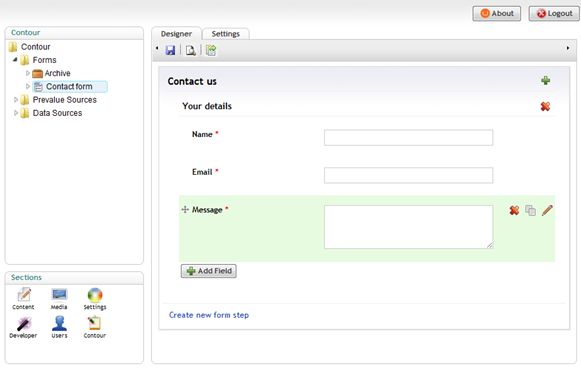The height and width of the screenshot is (368, 581).
Task: Click Create new form step link
Action: [x=209, y=315]
